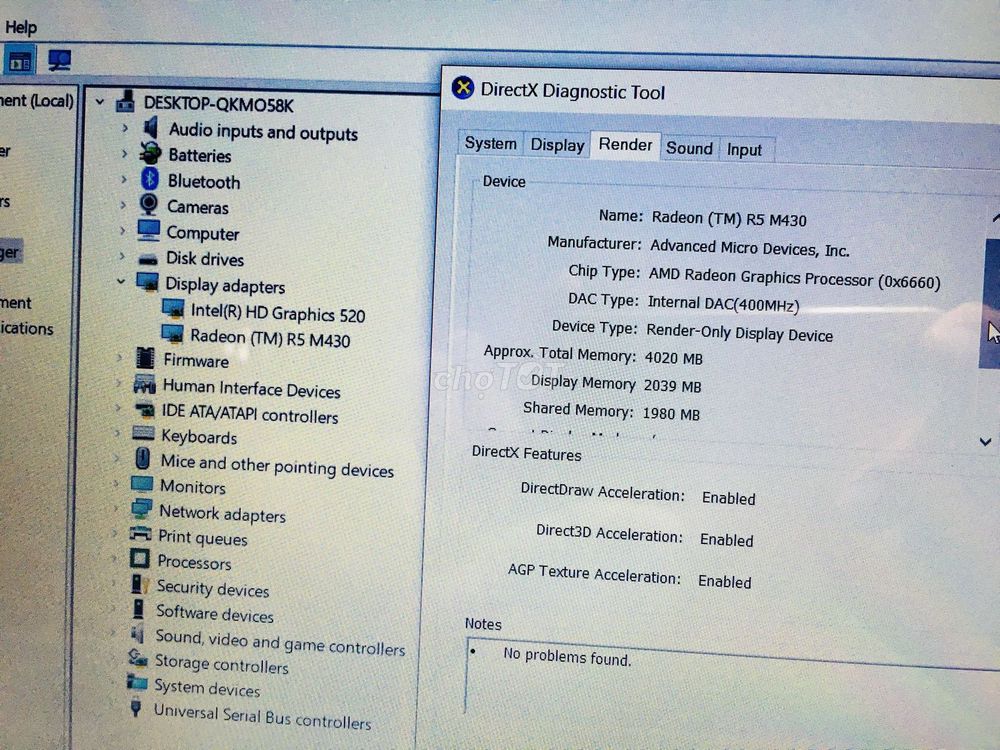Select Radeon (TM) R5 M430 tree label
This screenshot has width=1000, height=750.
(270, 338)
